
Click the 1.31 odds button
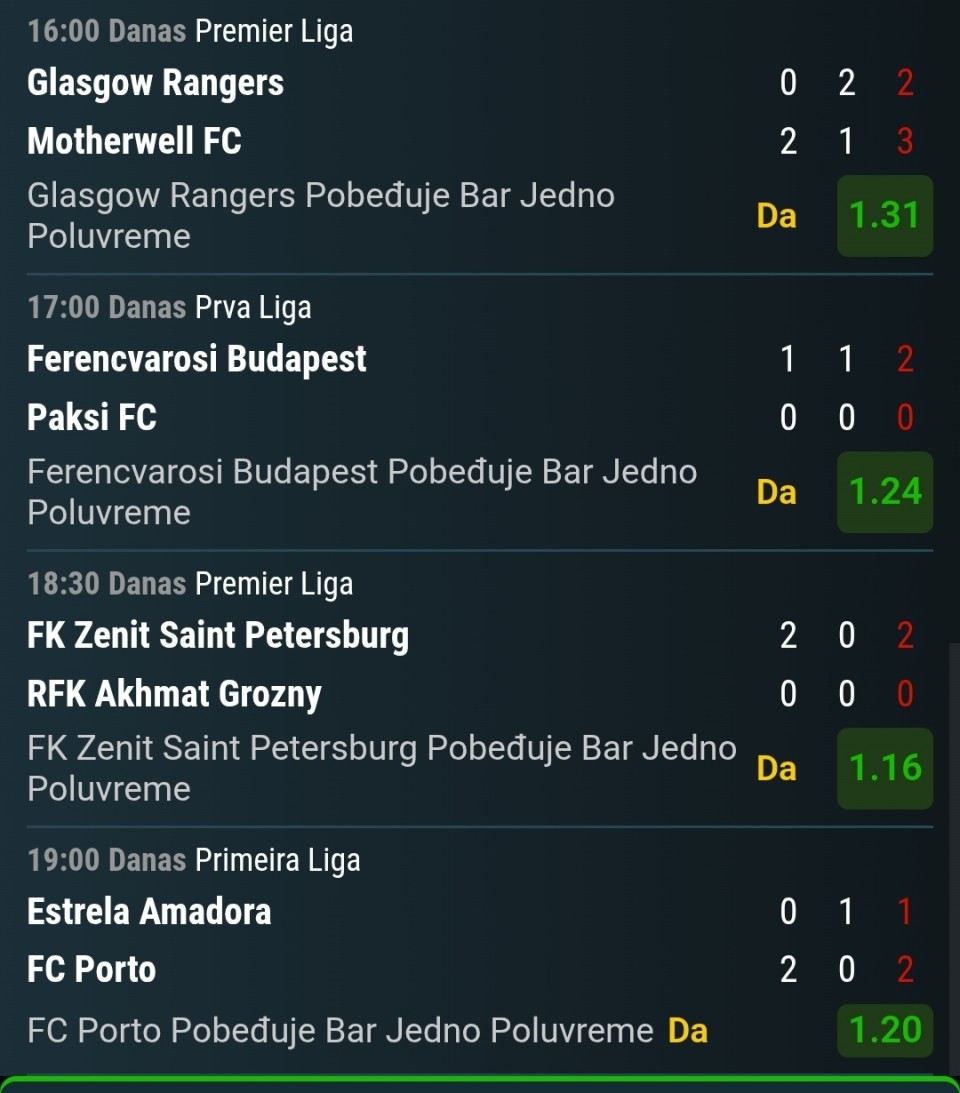tap(884, 215)
